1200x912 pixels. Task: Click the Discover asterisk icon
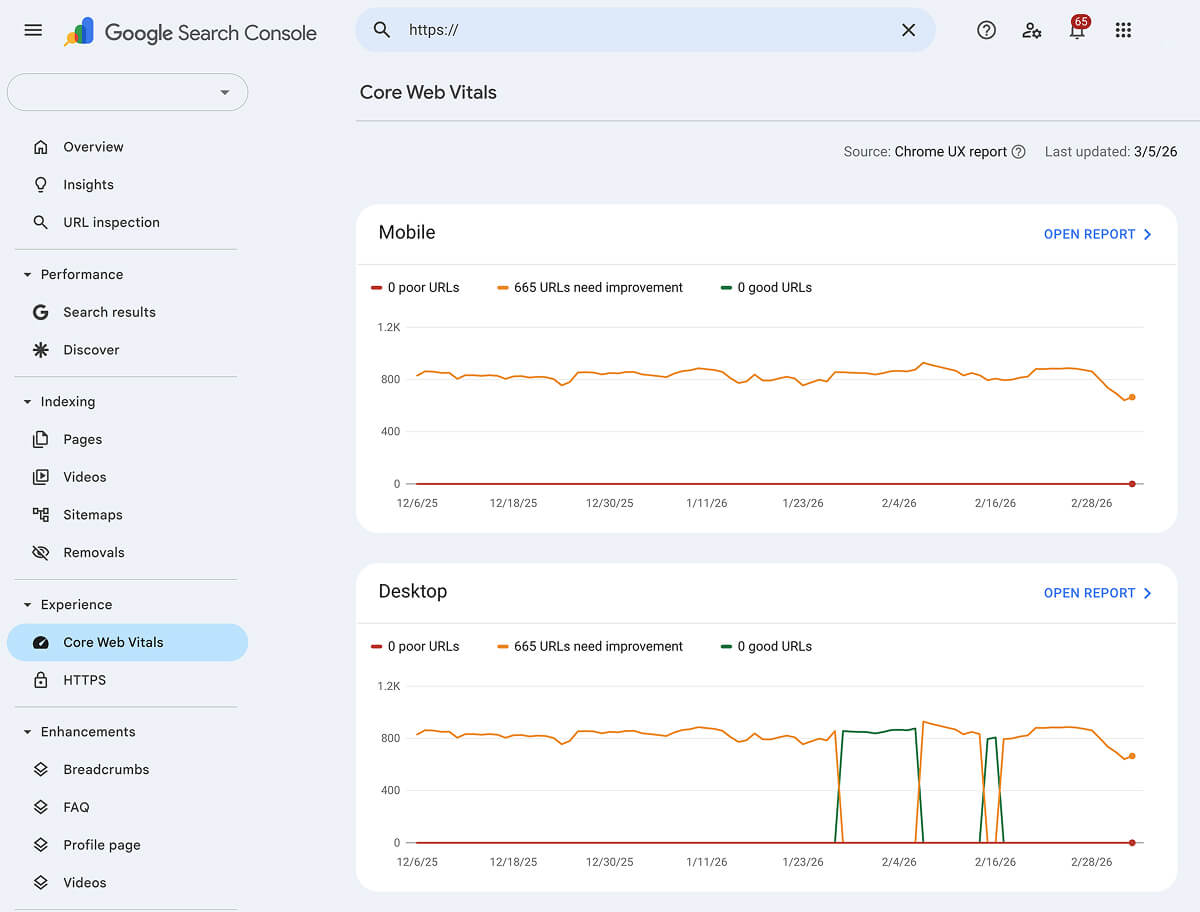pos(41,350)
